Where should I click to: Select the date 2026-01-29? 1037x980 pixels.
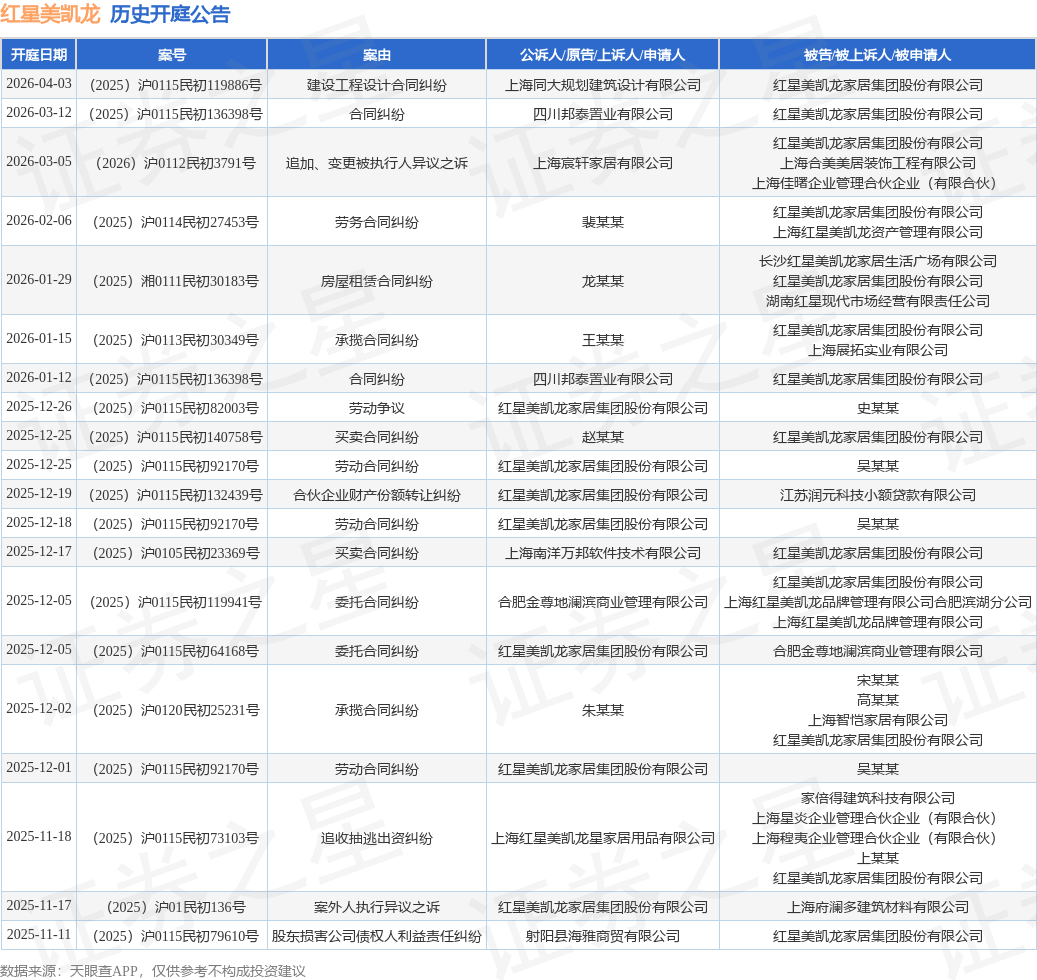coord(39,279)
